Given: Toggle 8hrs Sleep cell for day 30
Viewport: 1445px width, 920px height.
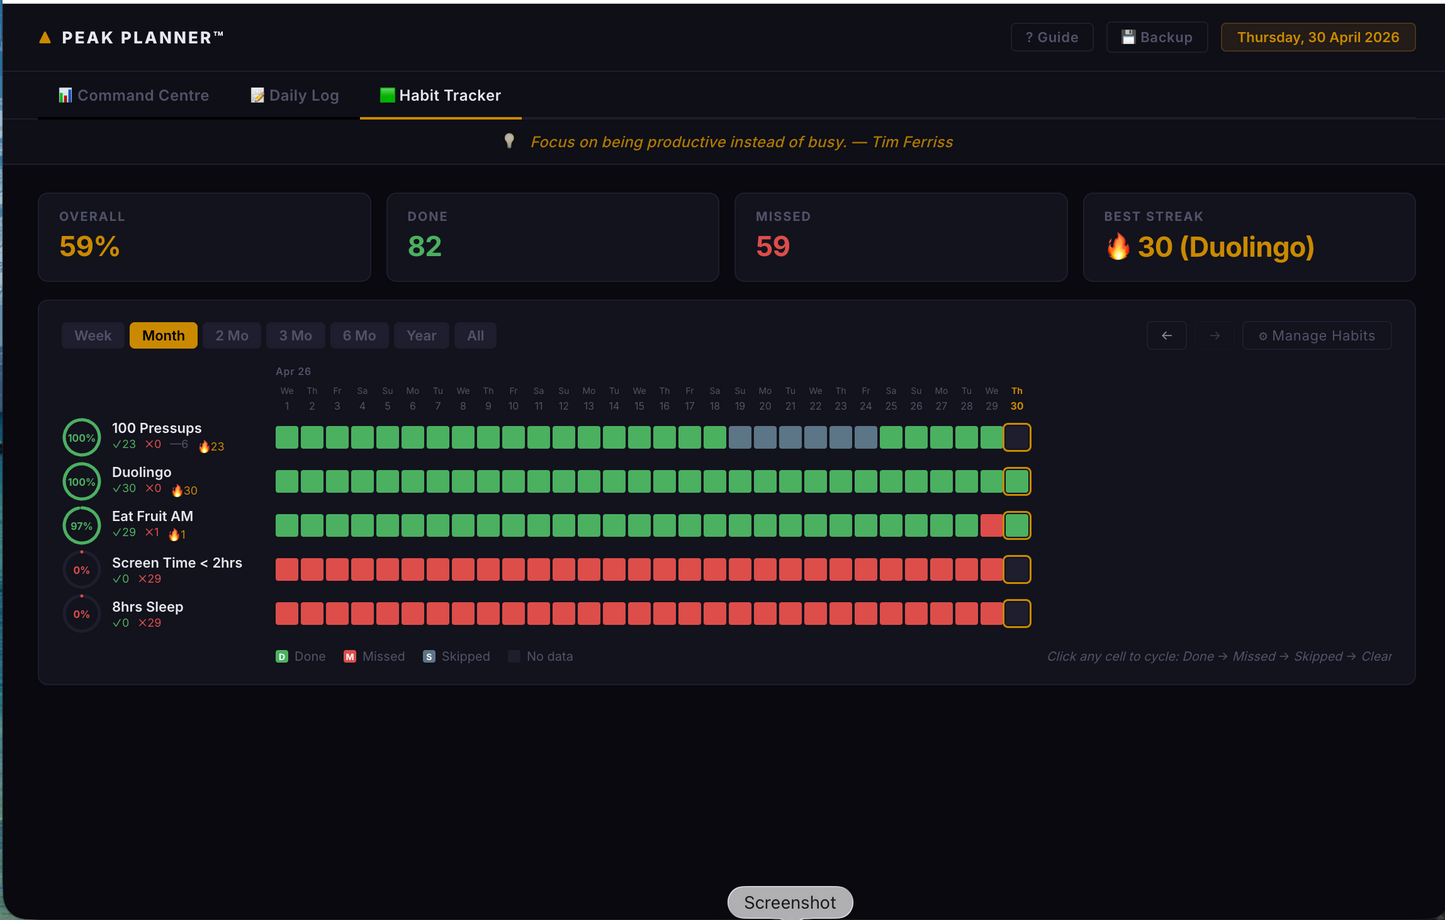Looking at the screenshot, I should click(1017, 613).
